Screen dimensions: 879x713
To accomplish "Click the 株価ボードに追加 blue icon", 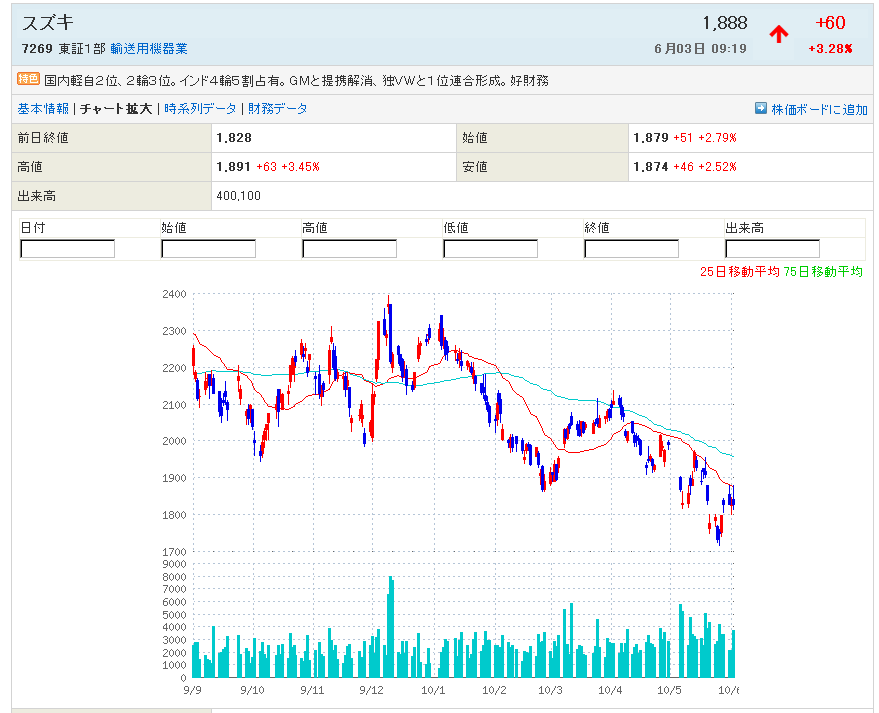I will tap(760, 109).
